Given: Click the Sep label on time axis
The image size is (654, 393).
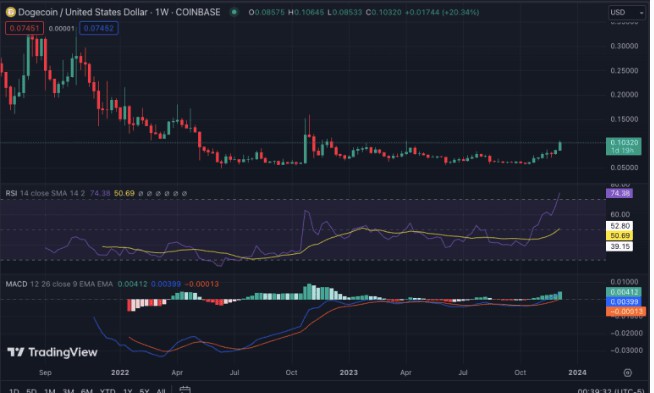Looking at the screenshot, I should tap(45, 373).
